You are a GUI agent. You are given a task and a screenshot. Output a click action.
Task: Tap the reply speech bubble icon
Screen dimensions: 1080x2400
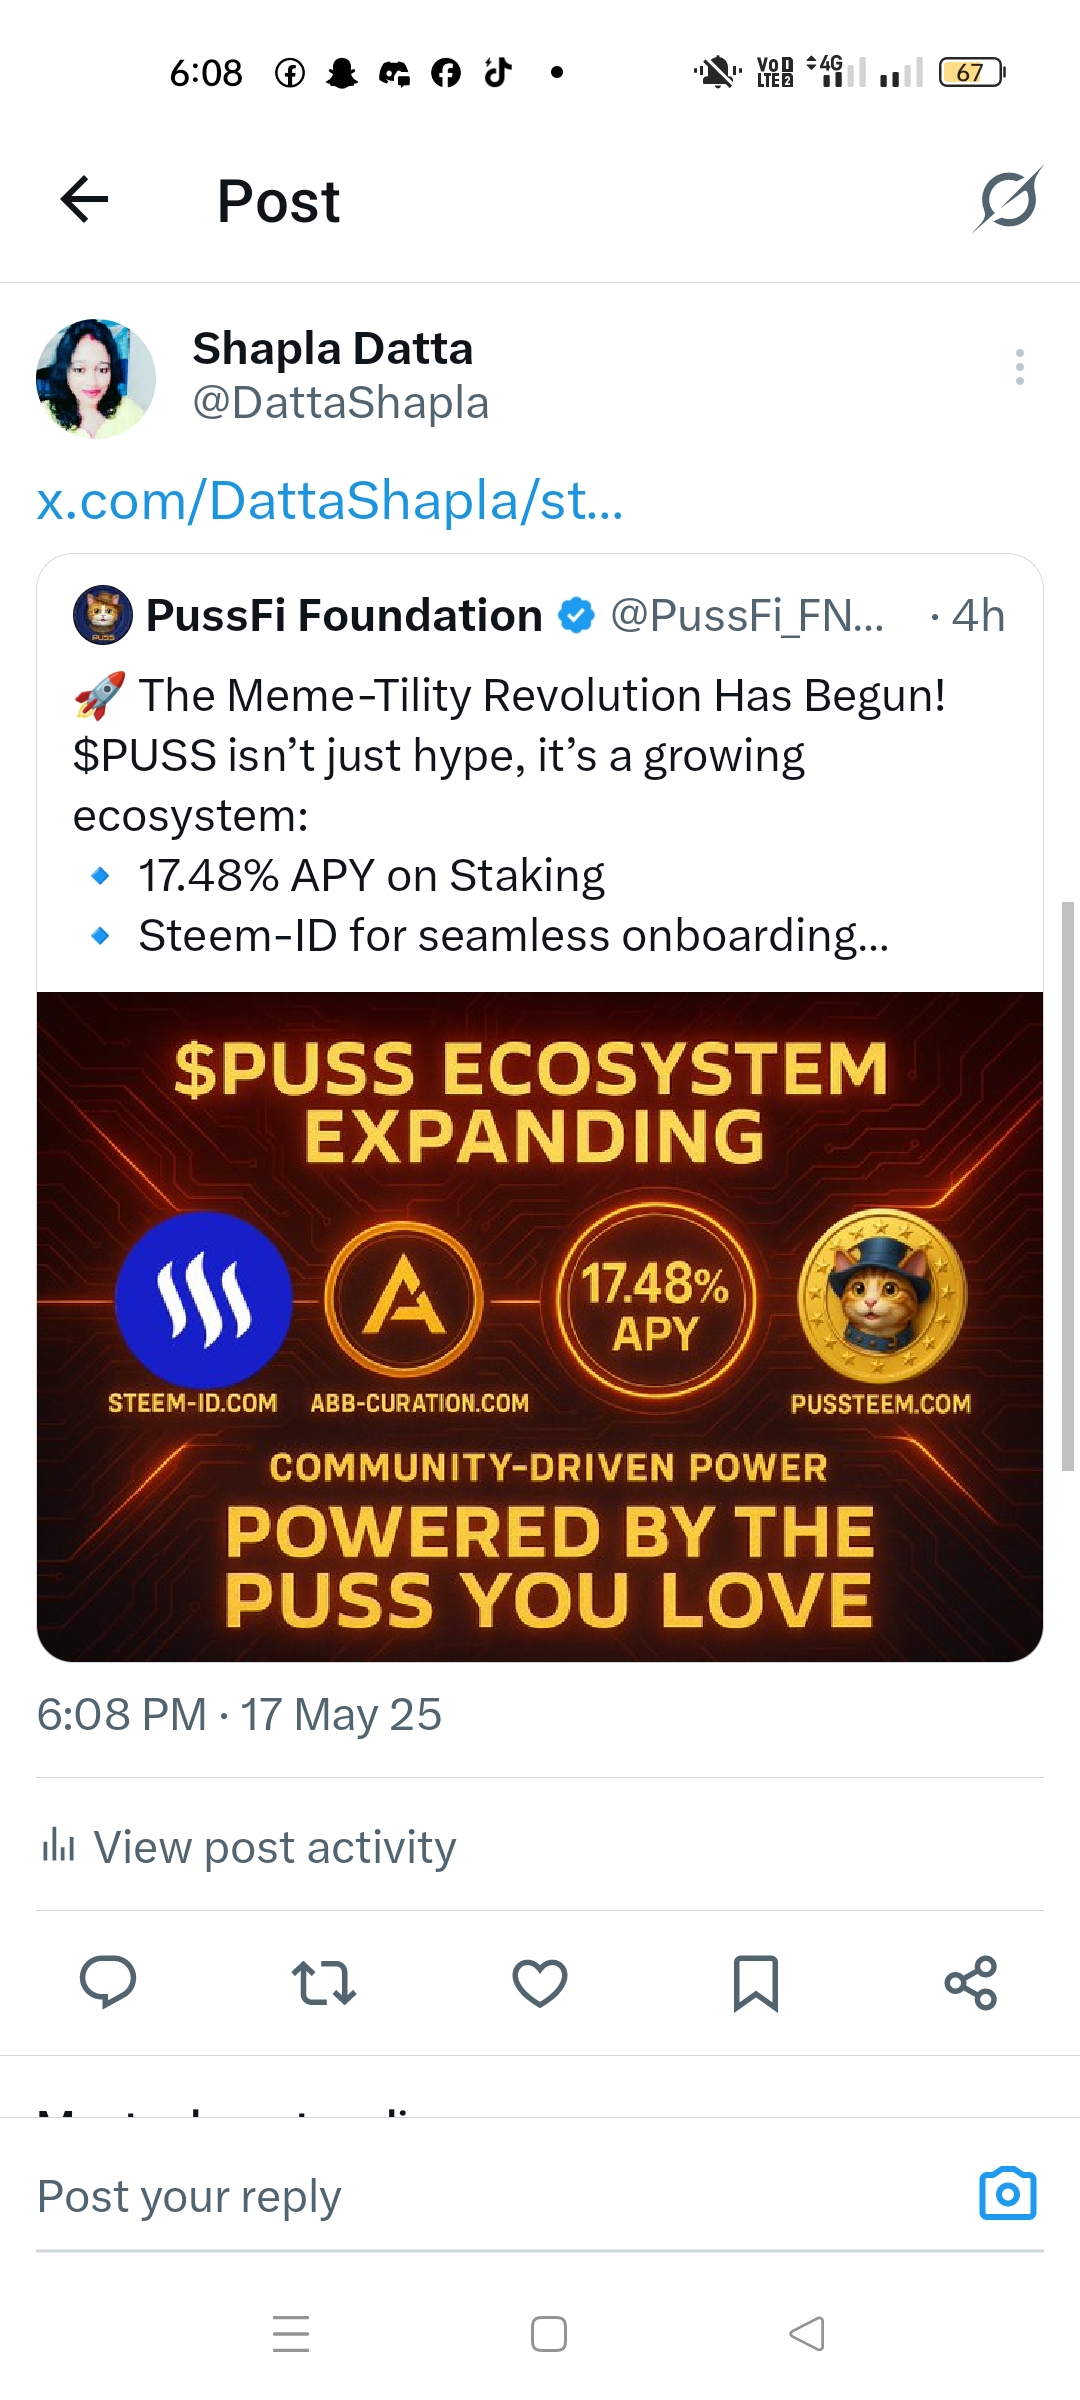108,1981
